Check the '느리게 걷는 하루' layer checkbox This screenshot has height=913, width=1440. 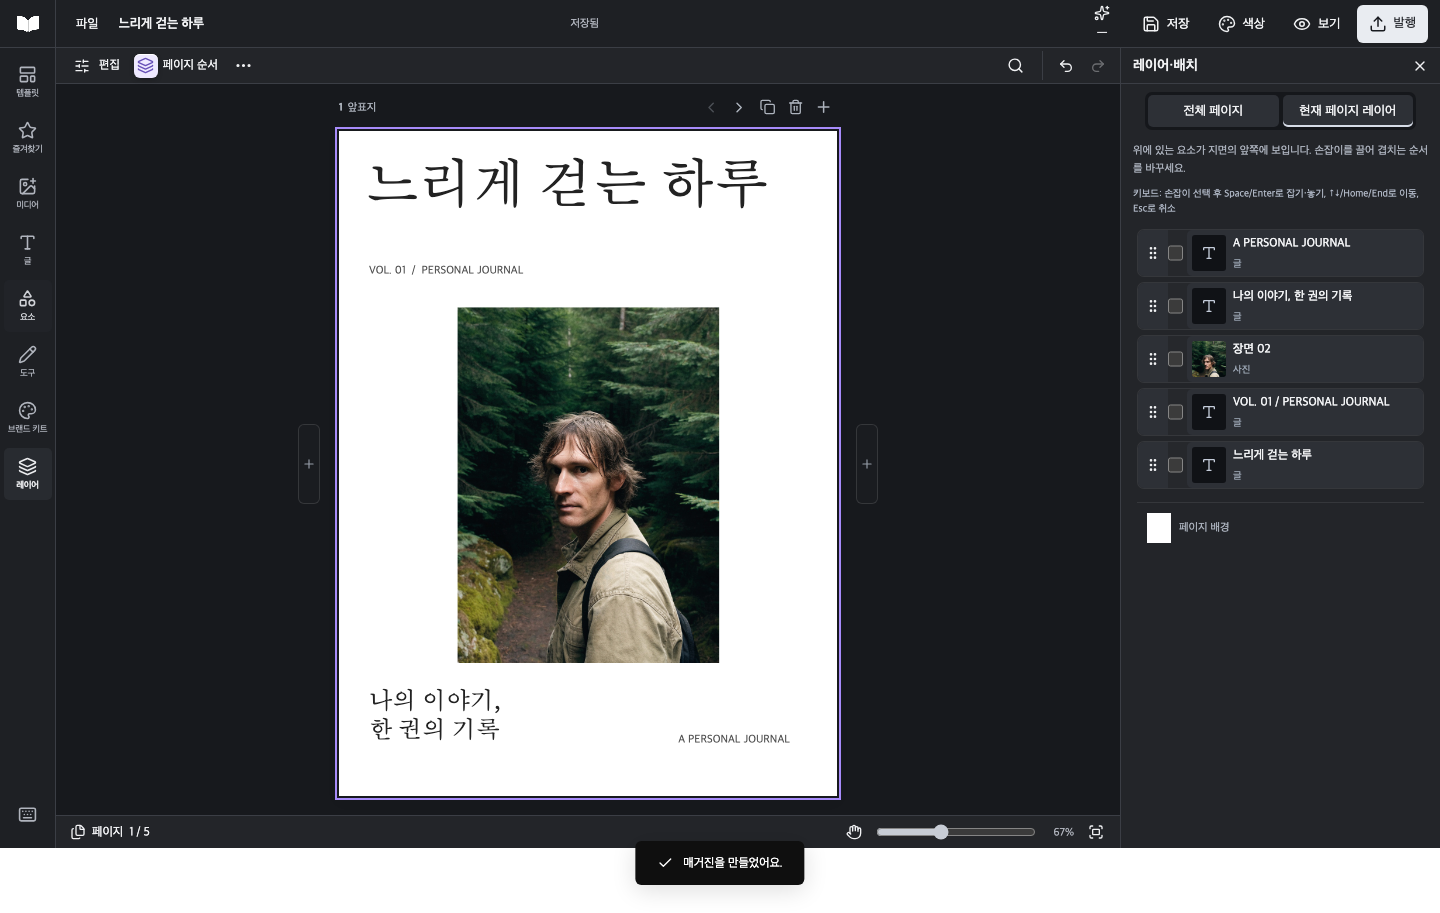click(x=1175, y=465)
